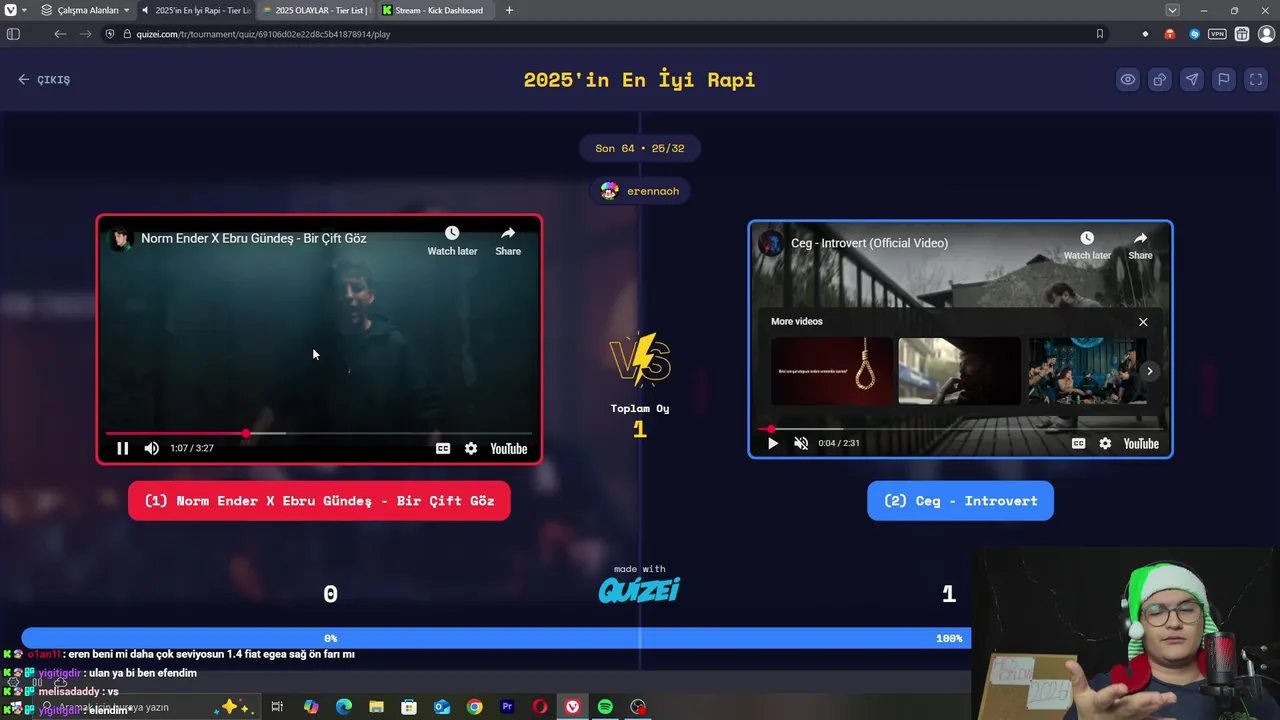This screenshot has width=1280, height=720.
Task: Open a new browser tab
Action: coord(509,10)
